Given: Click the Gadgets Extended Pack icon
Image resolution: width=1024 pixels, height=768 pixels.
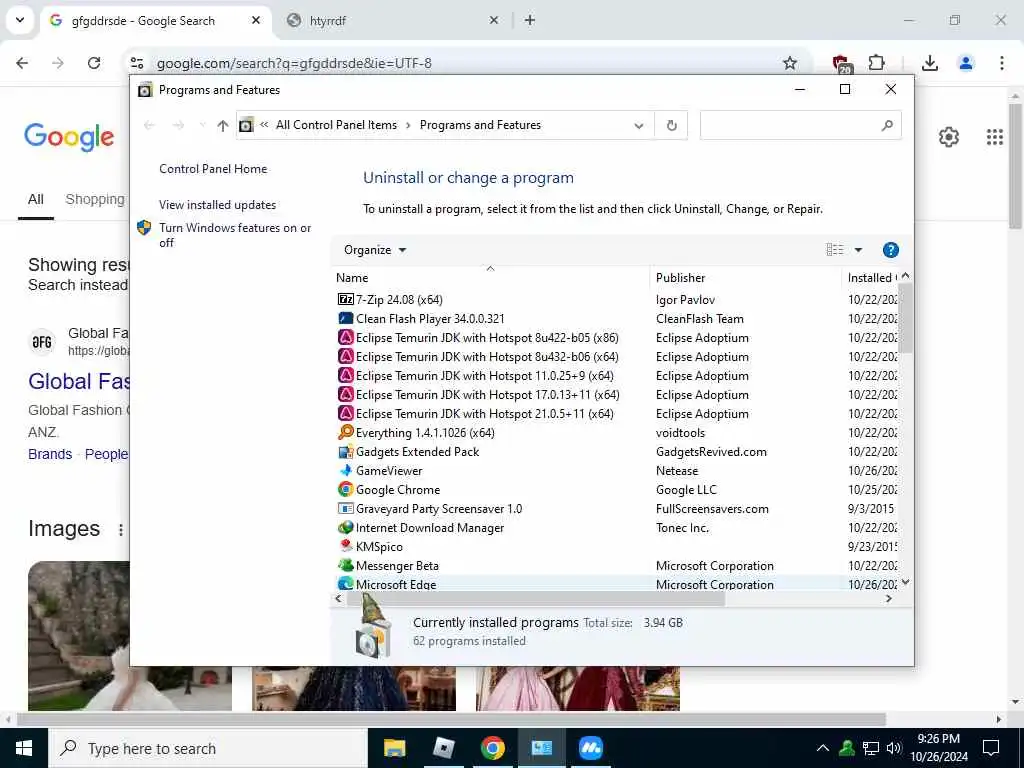Looking at the screenshot, I should click(345, 451).
